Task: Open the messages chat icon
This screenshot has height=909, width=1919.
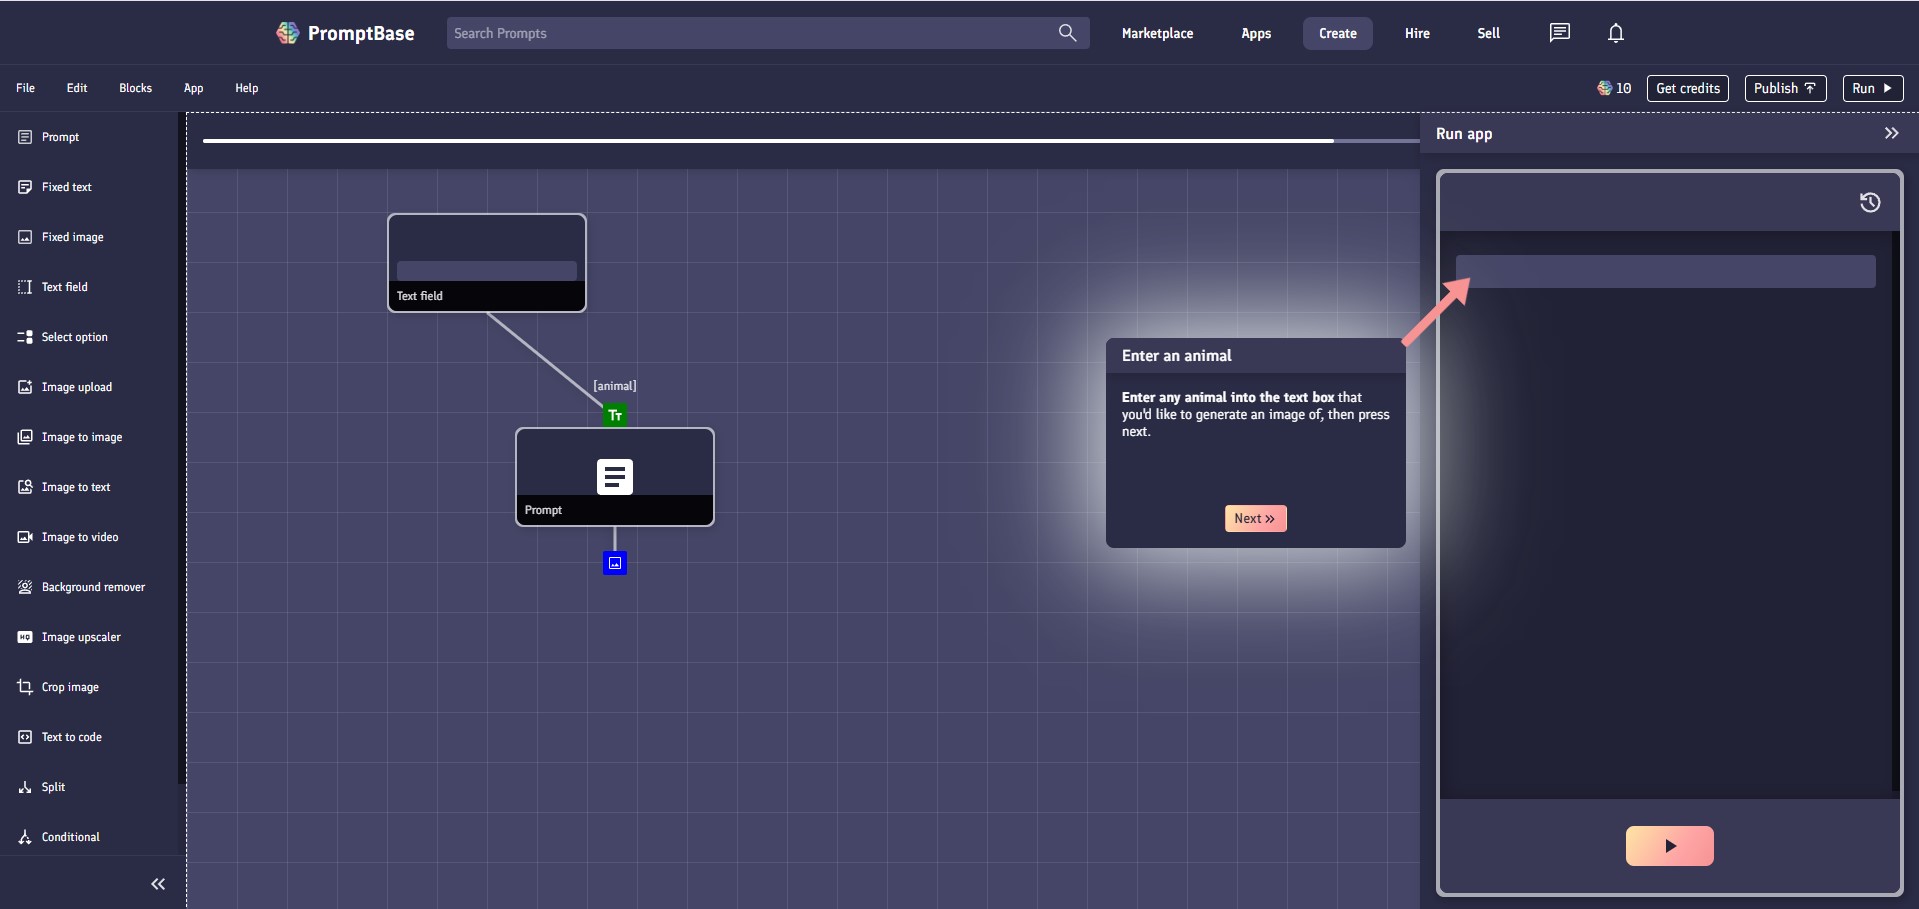Action: 1559,33
